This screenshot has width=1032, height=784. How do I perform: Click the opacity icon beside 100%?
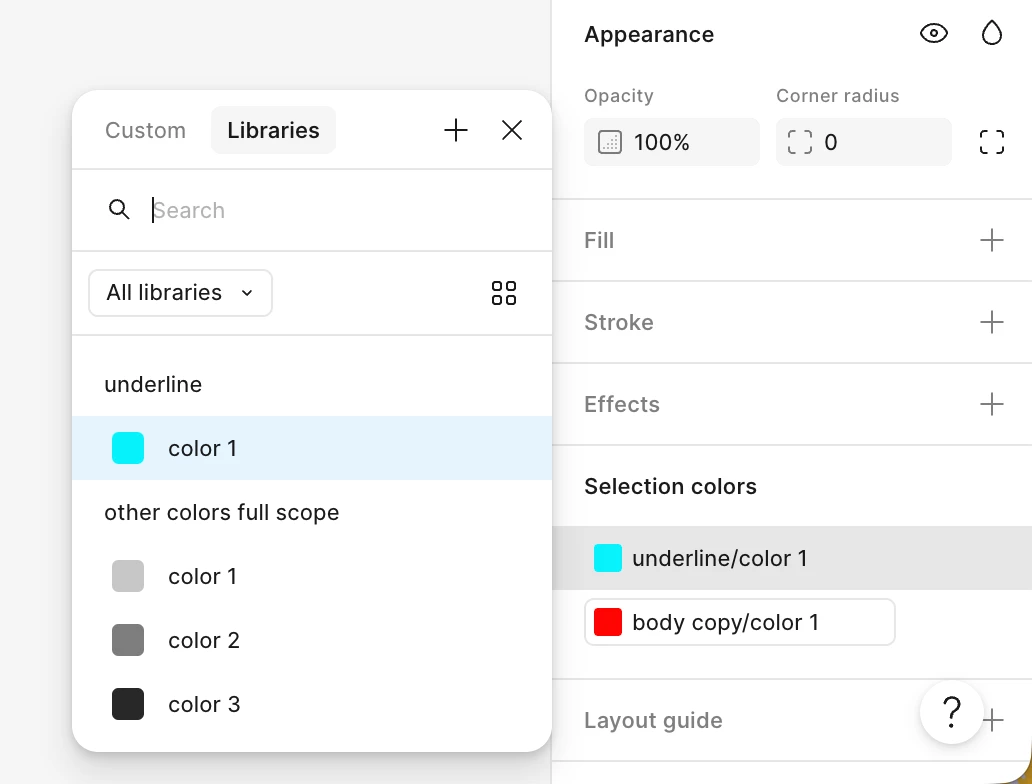[x=609, y=142]
